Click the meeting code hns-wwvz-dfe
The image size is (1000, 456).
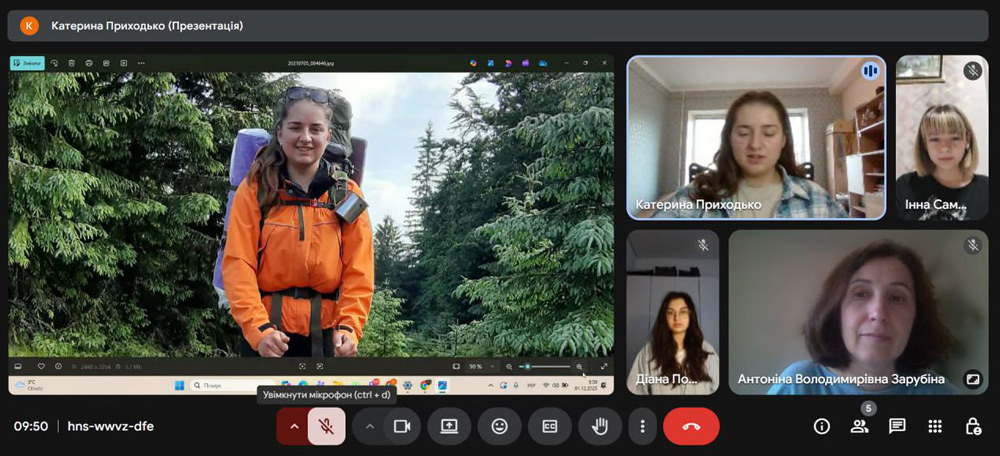110,426
